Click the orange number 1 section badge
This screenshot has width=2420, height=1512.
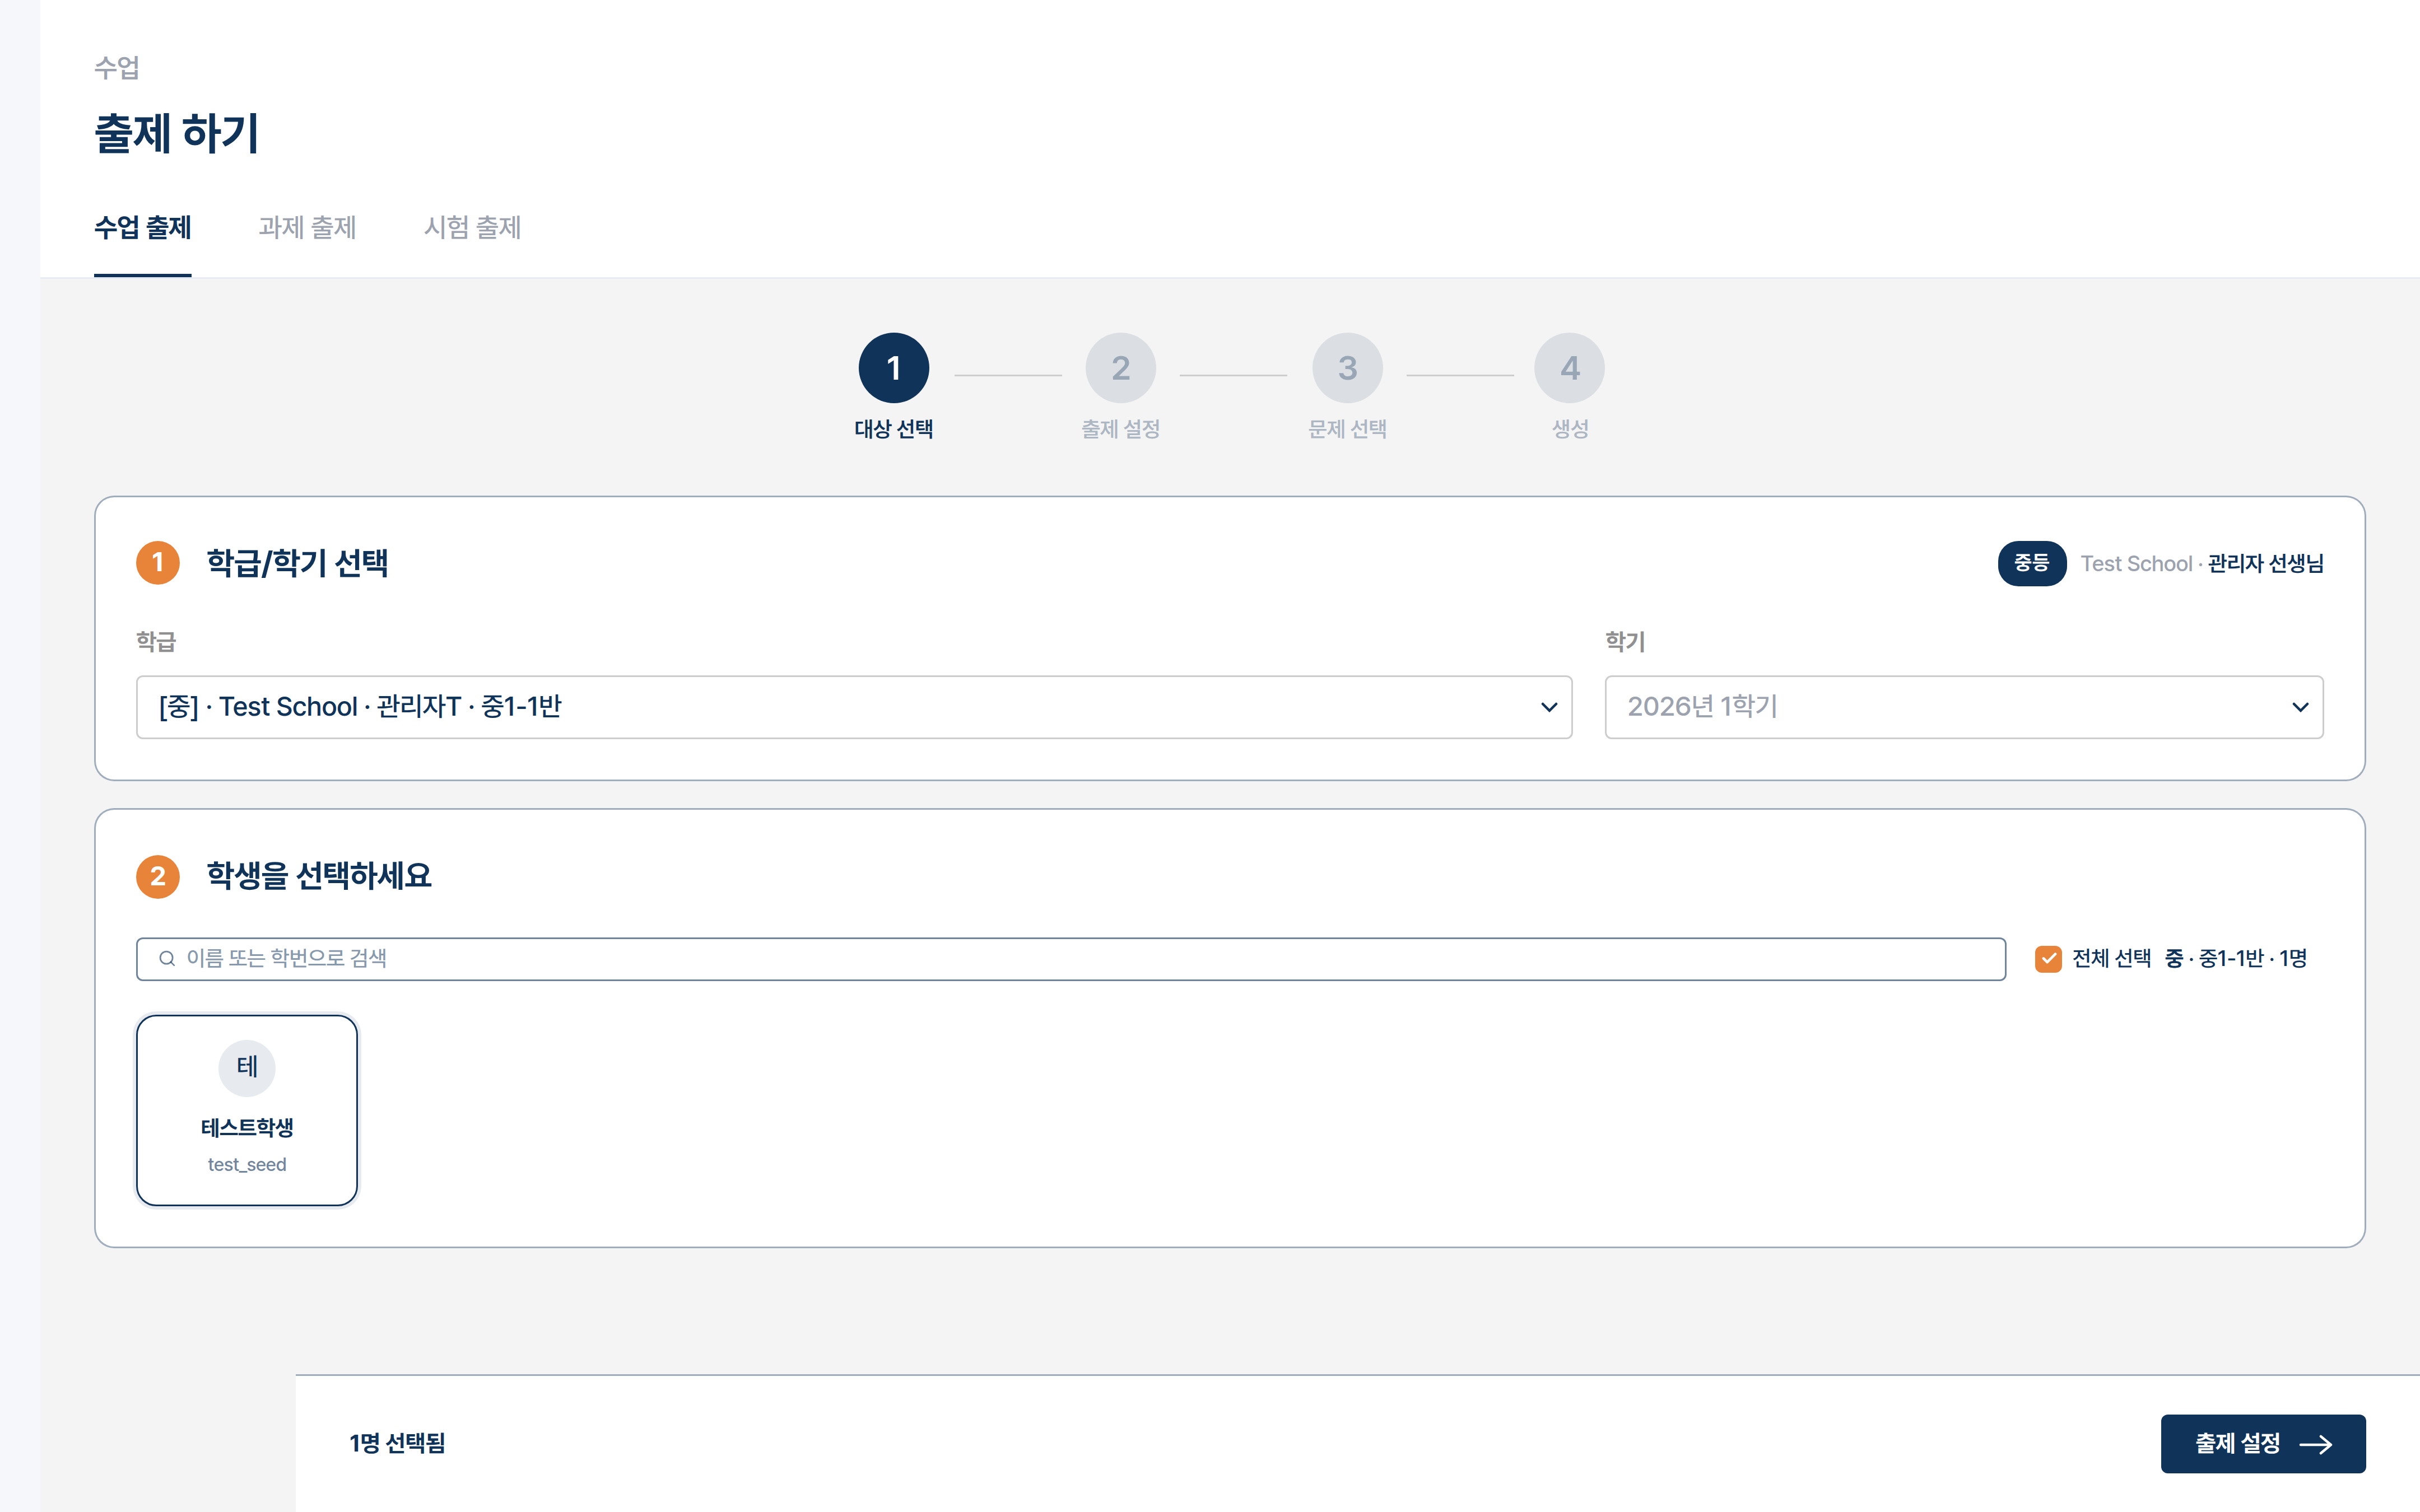click(158, 563)
